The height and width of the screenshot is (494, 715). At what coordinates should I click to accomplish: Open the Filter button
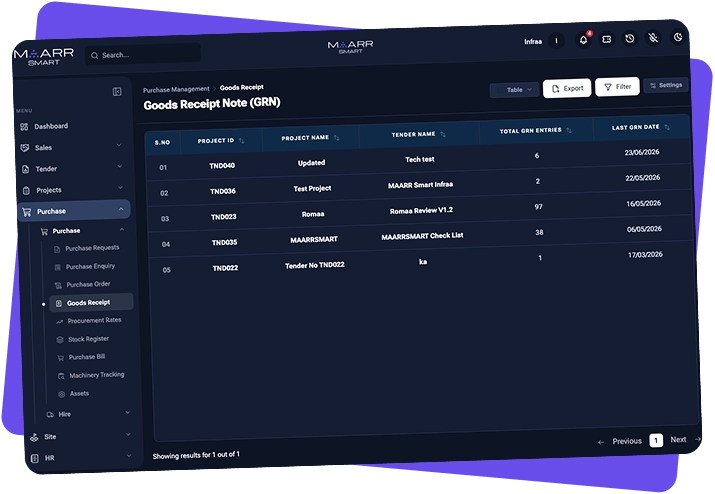[x=617, y=87]
